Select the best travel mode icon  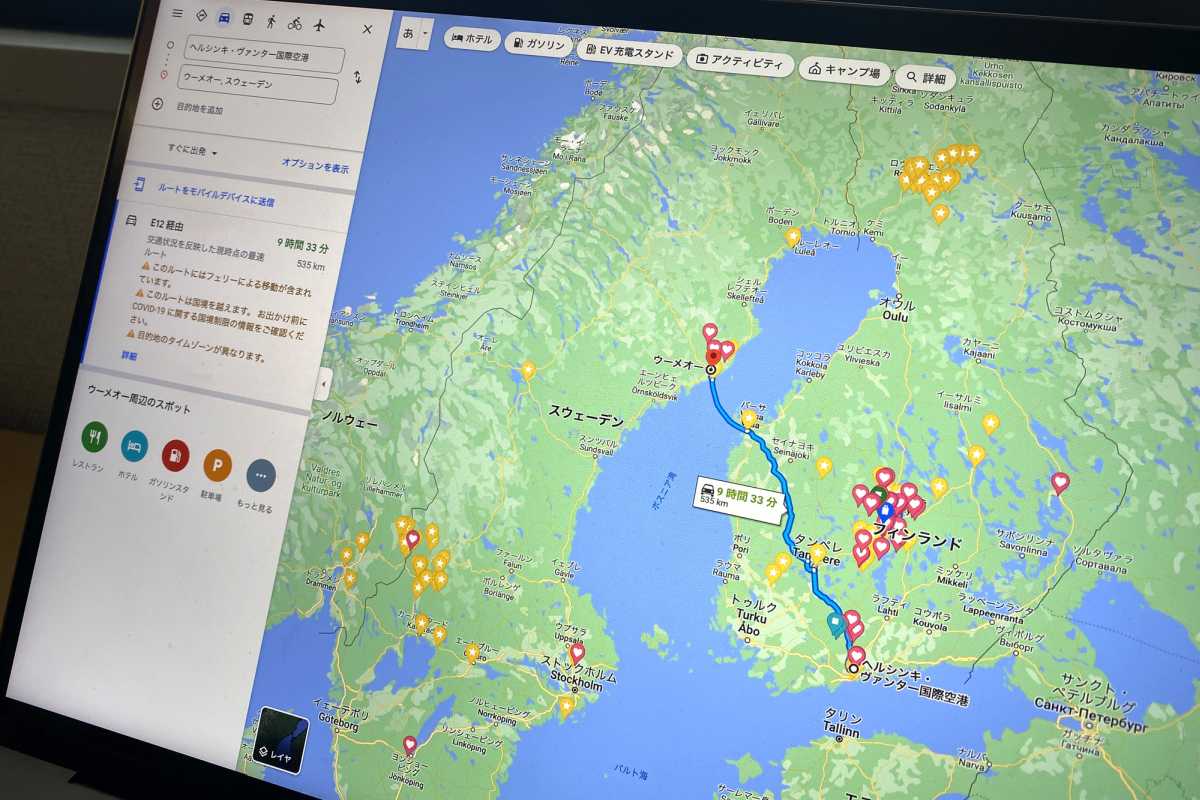[202, 16]
